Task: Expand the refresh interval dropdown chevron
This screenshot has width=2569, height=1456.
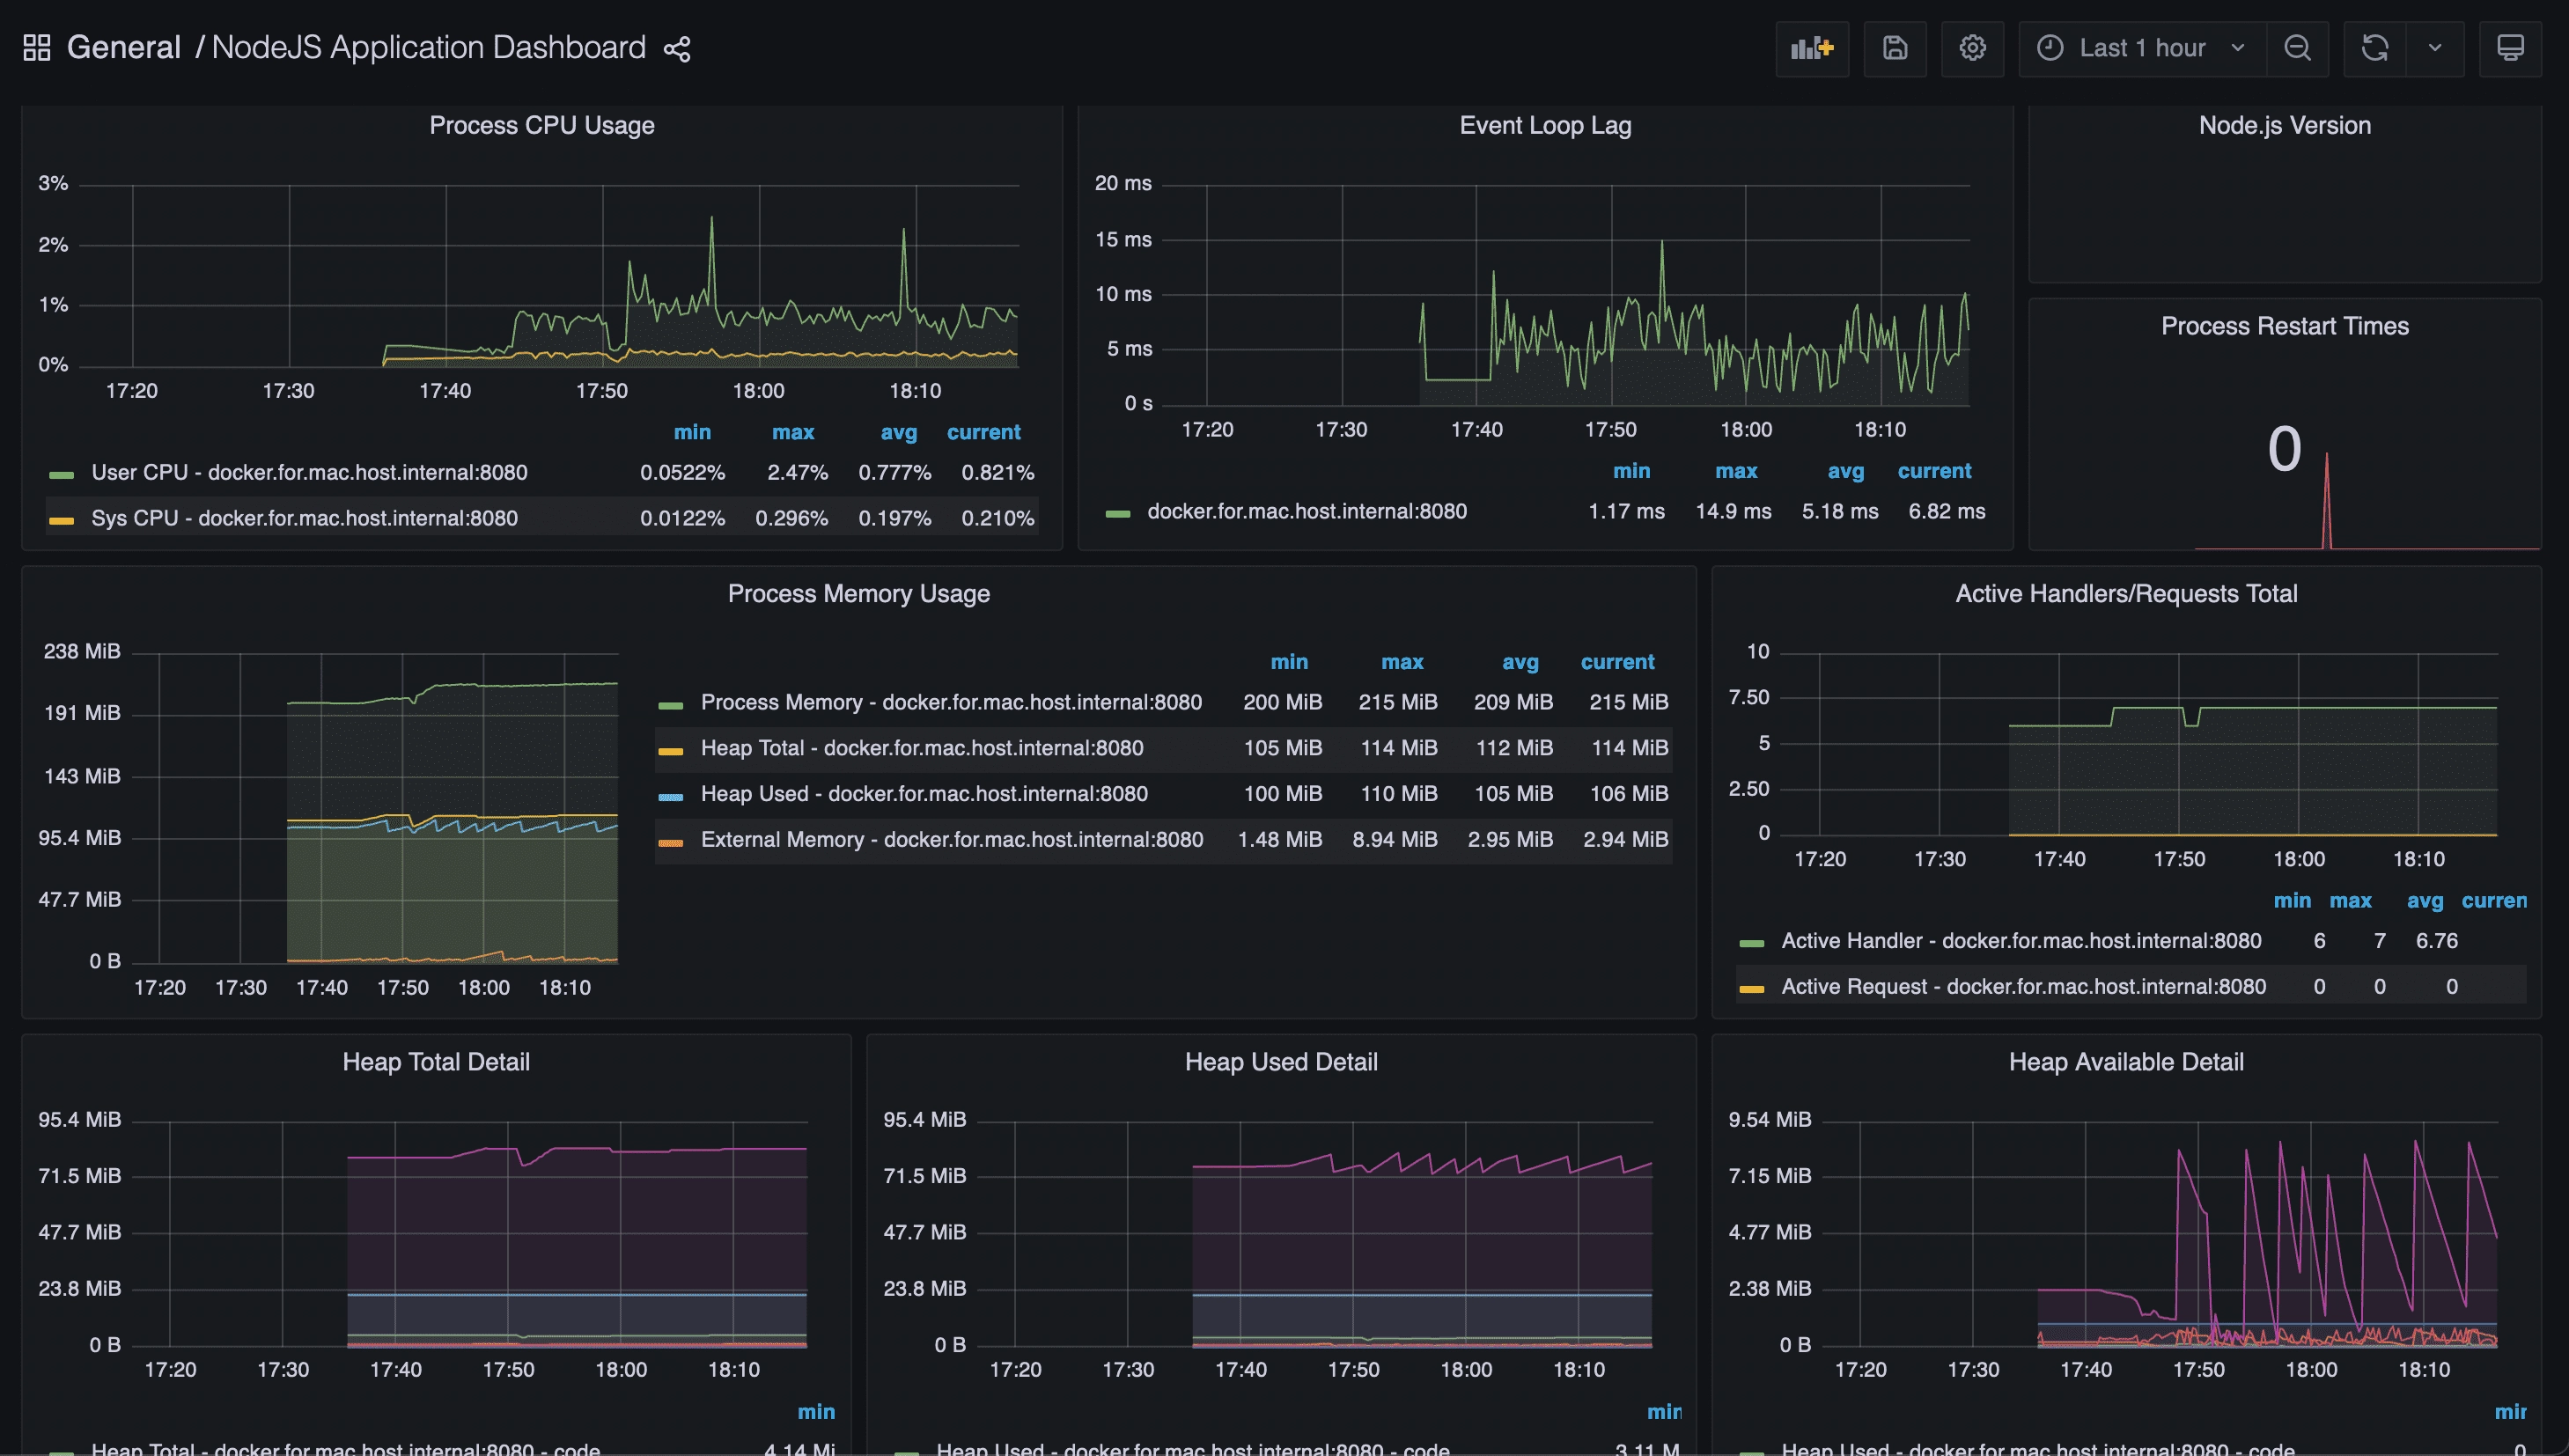Action: tap(2435, 48)
